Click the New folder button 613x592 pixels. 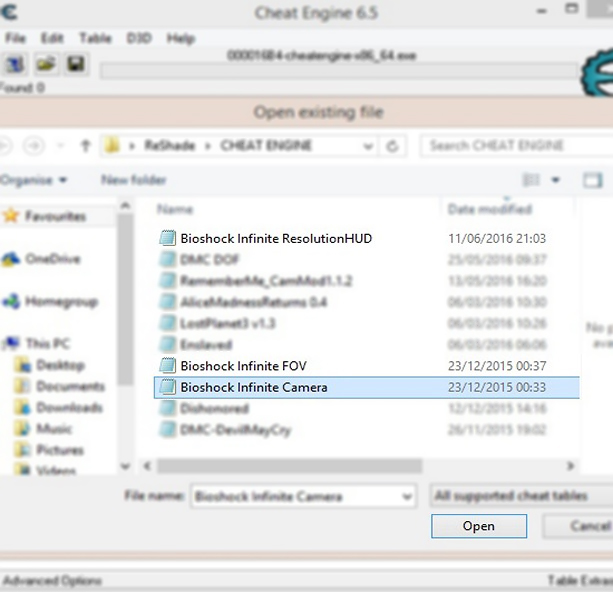pos(133,181)
